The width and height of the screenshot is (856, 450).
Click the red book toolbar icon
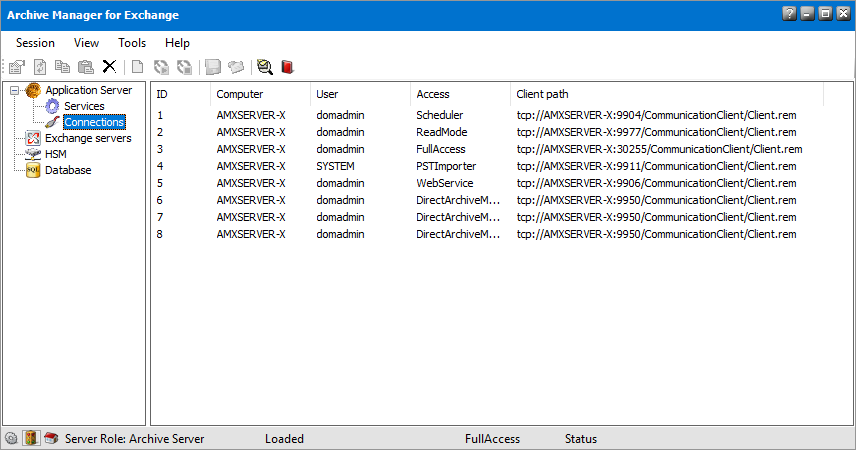(288, 67)
